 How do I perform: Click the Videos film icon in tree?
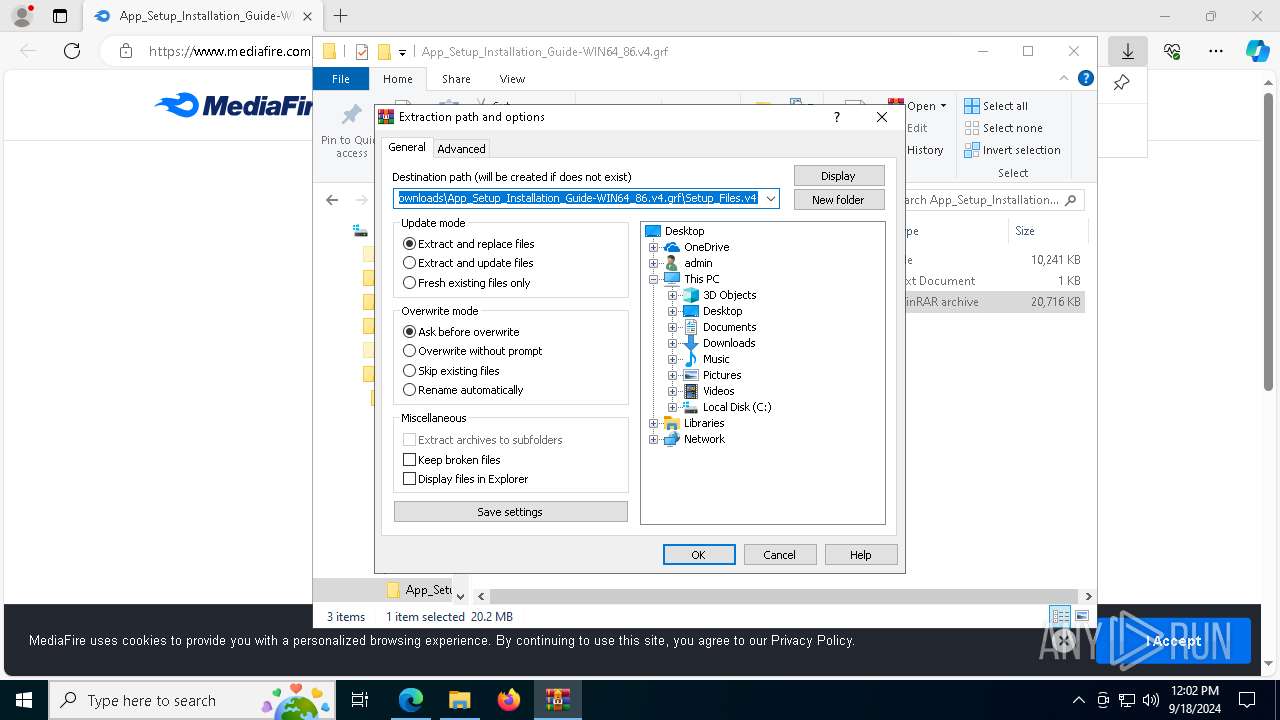690,391
